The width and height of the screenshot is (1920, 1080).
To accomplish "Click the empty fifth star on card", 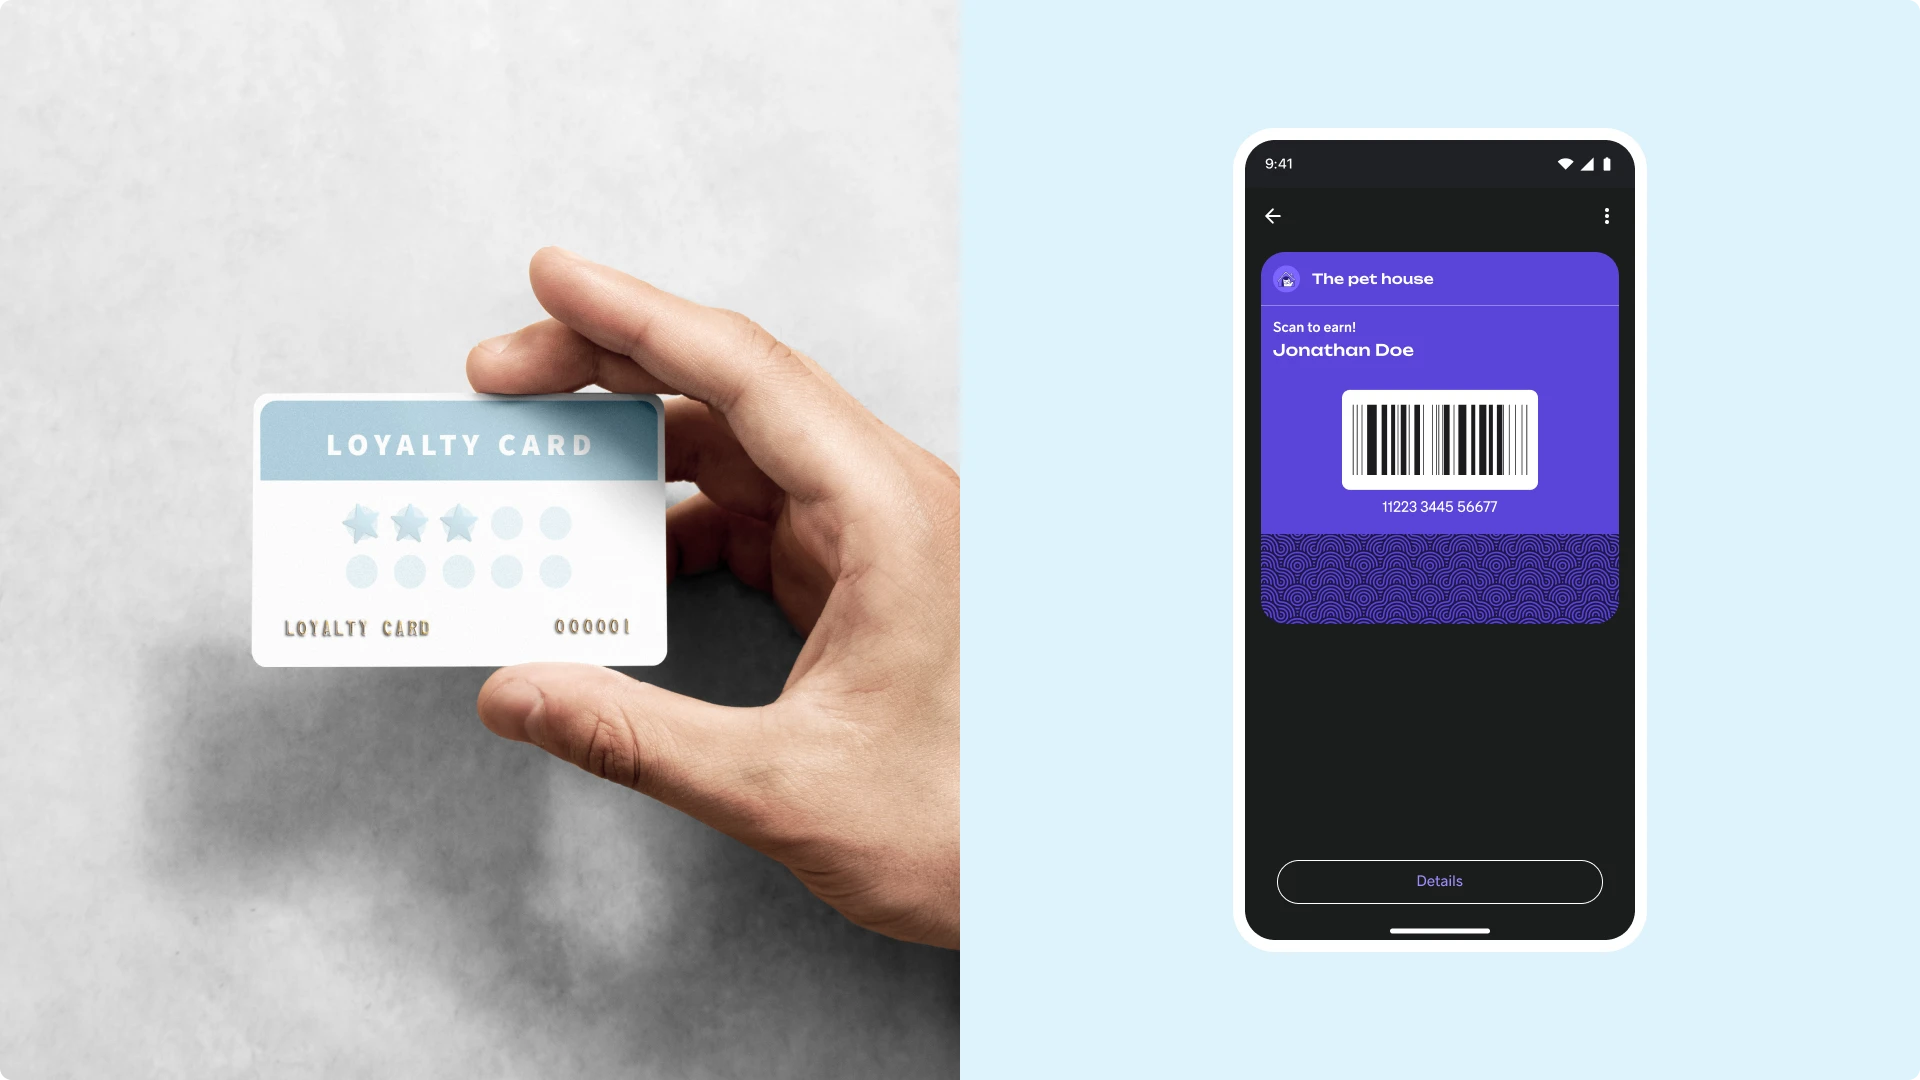I will tap(555, 522).
